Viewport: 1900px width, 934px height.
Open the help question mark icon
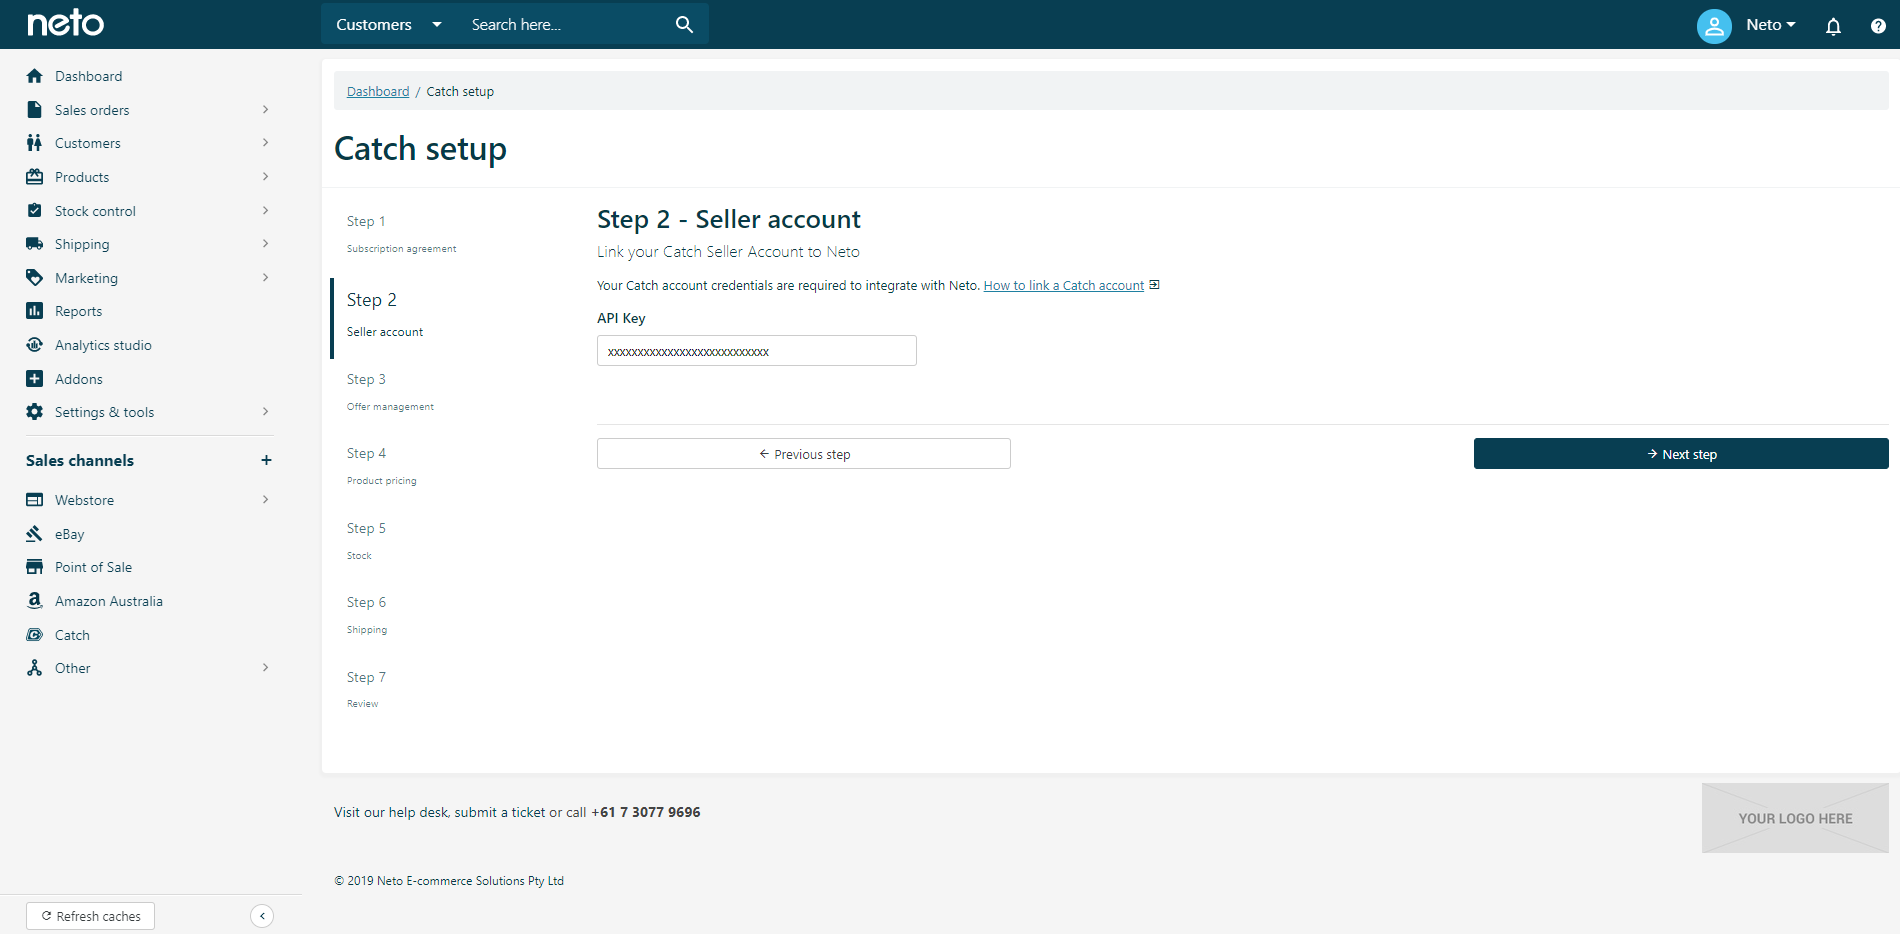[1878, 26]
